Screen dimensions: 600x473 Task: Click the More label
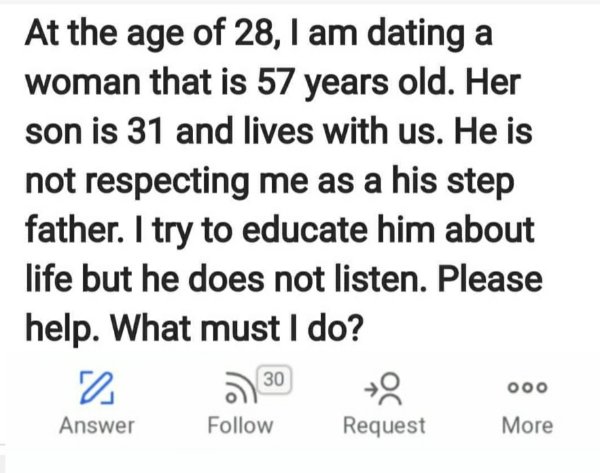(x=527, y=426)
